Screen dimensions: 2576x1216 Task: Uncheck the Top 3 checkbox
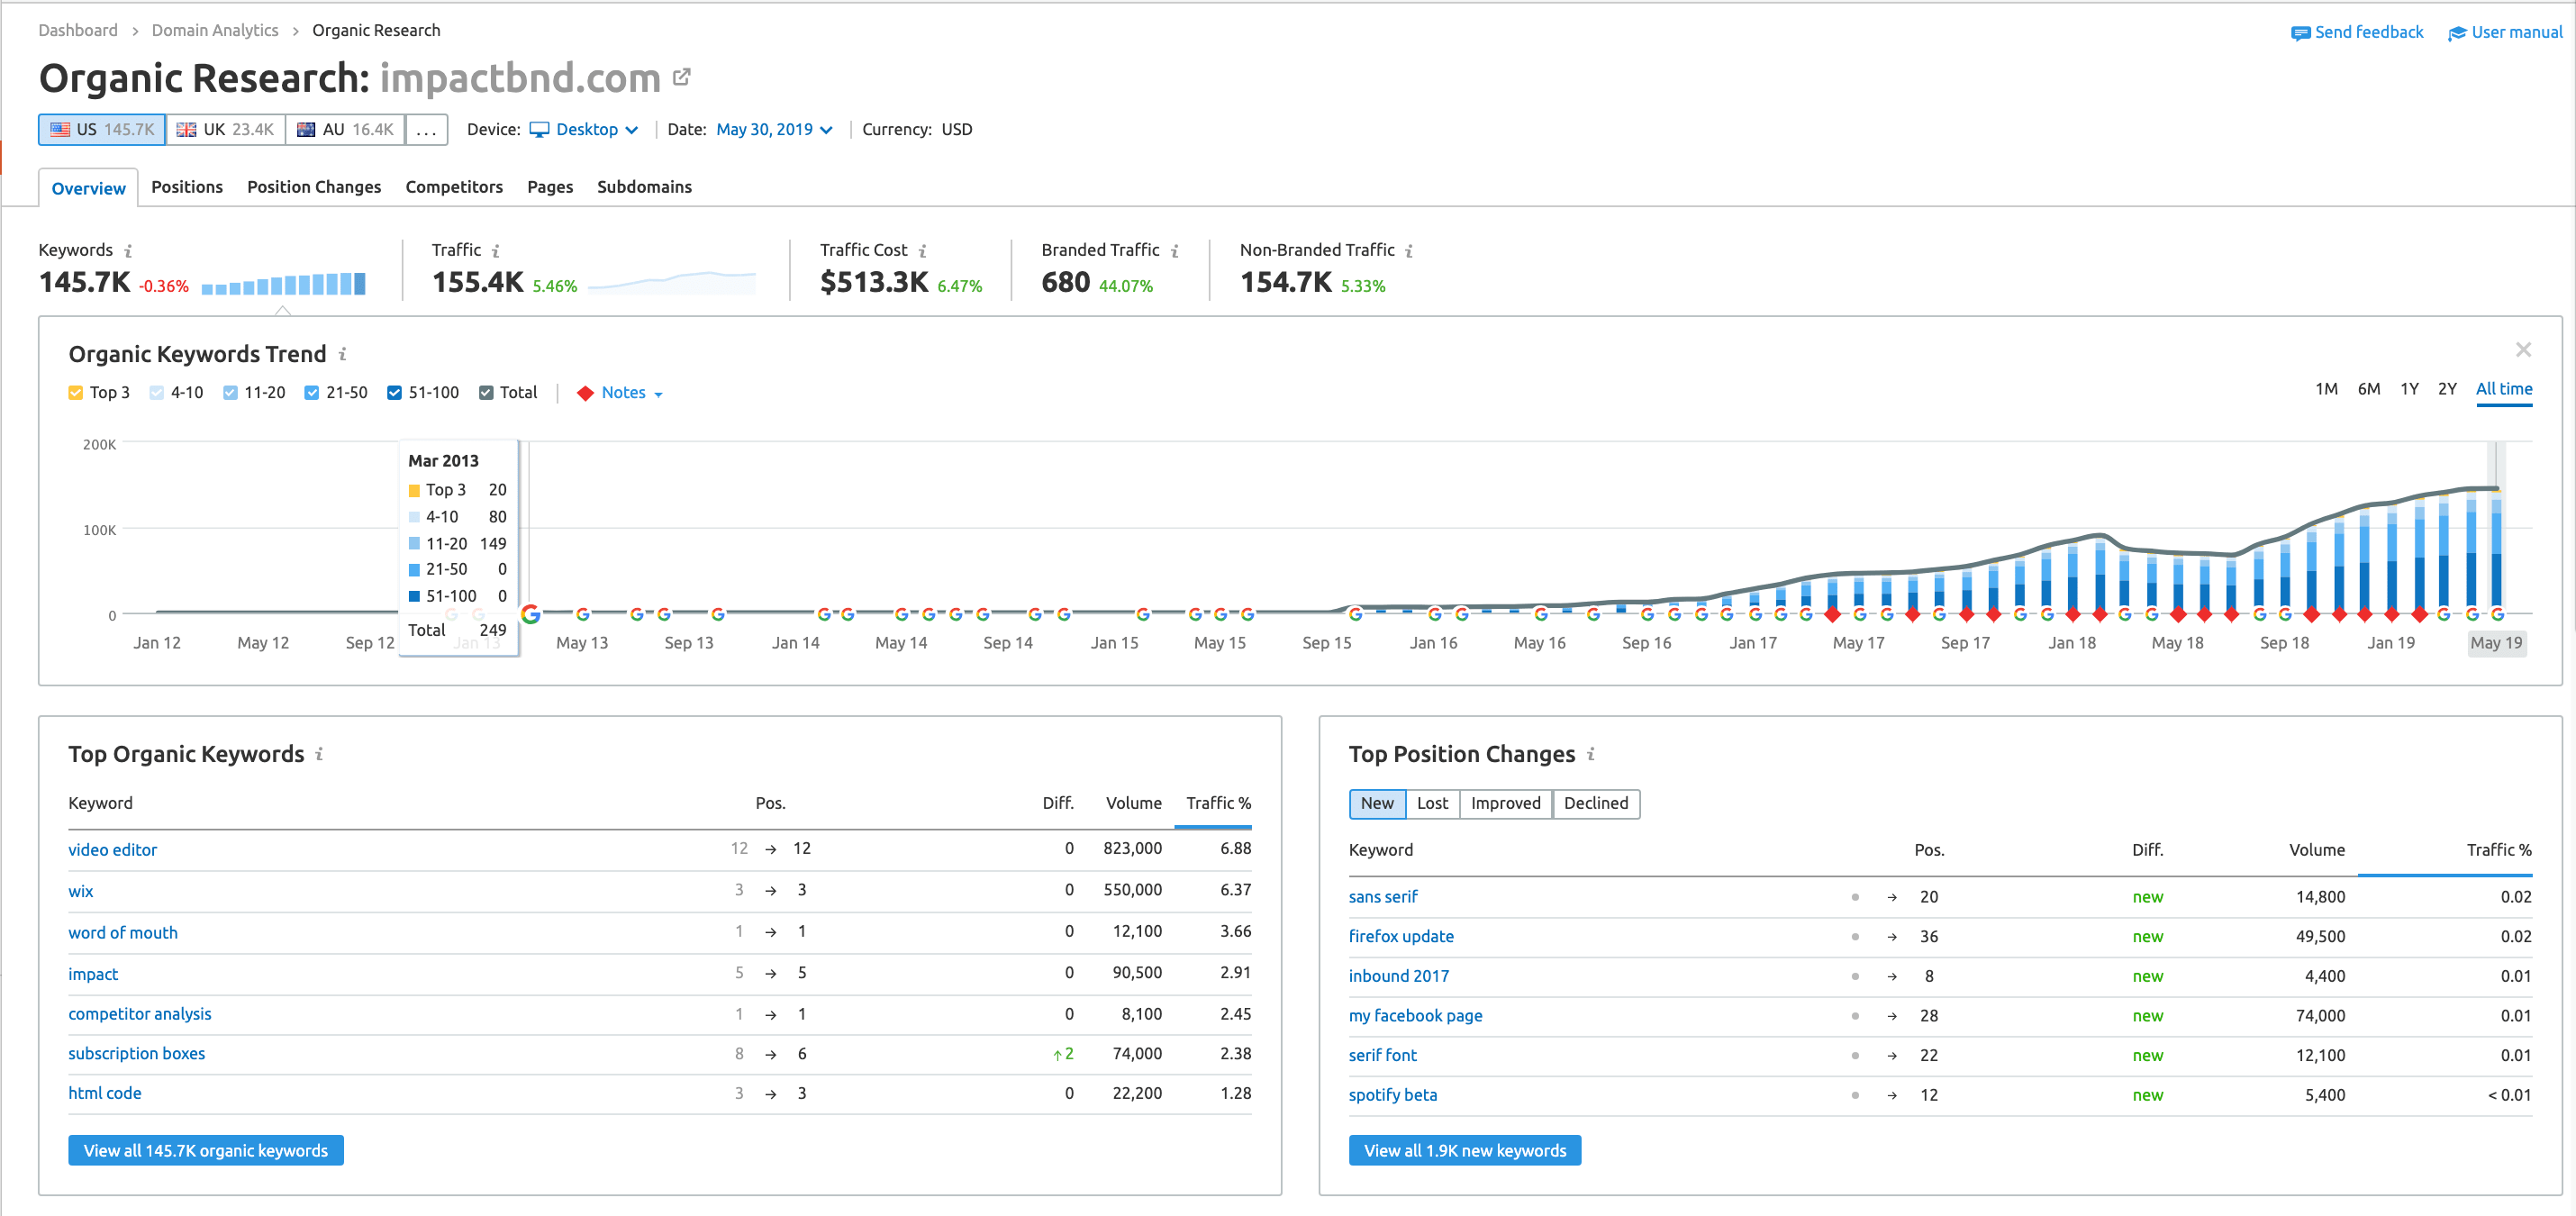click(76, 392)
